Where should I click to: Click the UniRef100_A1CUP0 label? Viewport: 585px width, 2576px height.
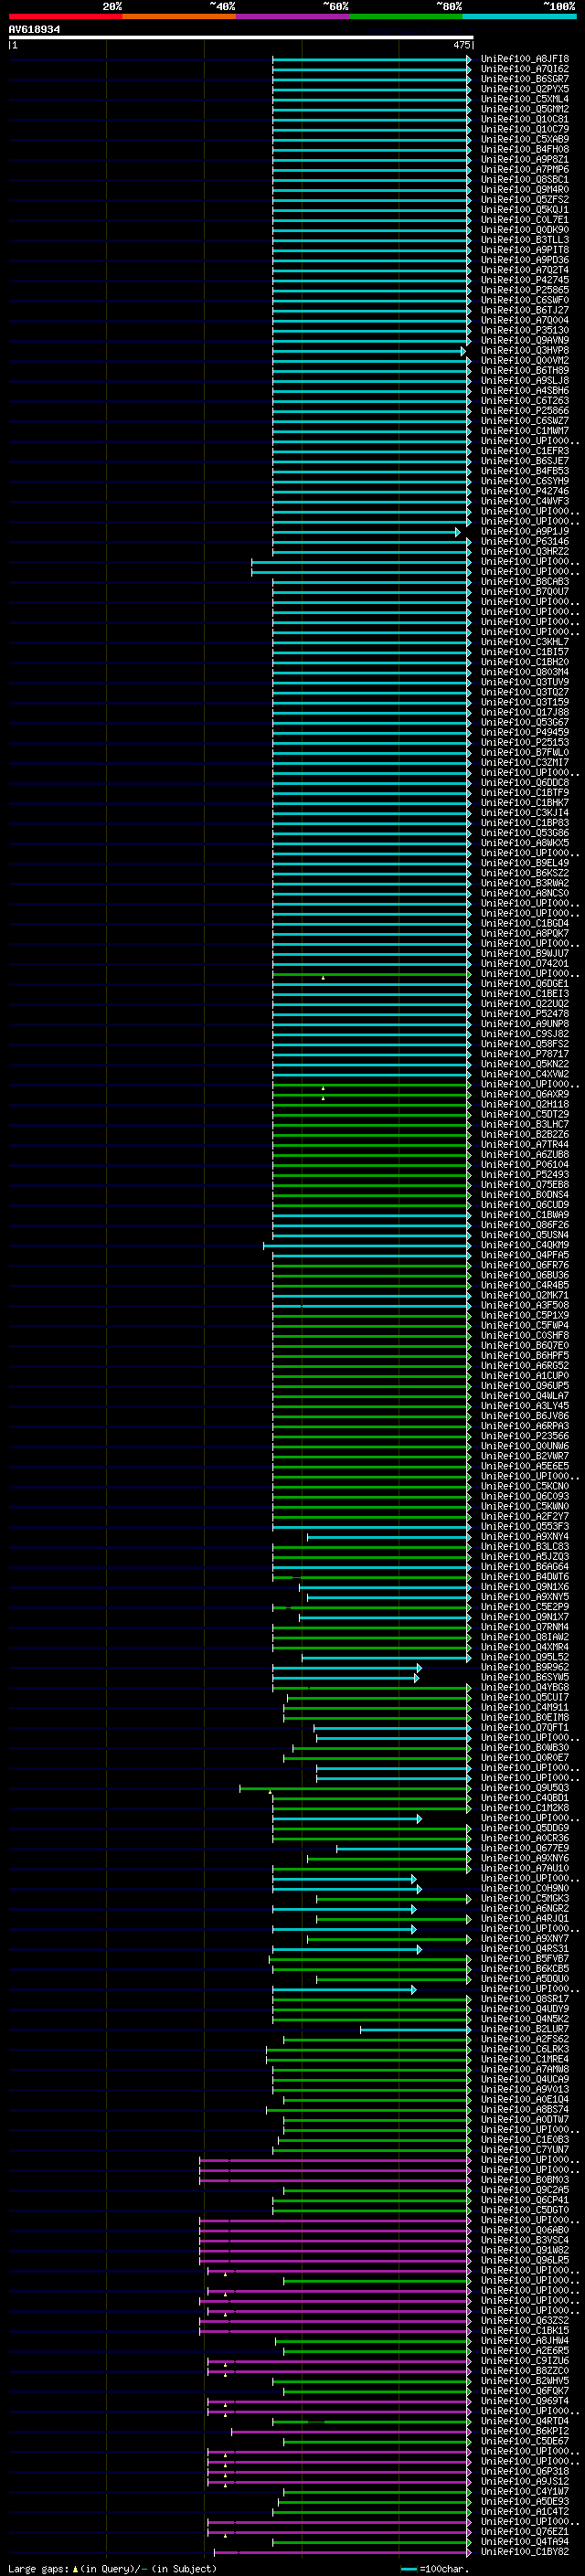(x=525, y=1376)
